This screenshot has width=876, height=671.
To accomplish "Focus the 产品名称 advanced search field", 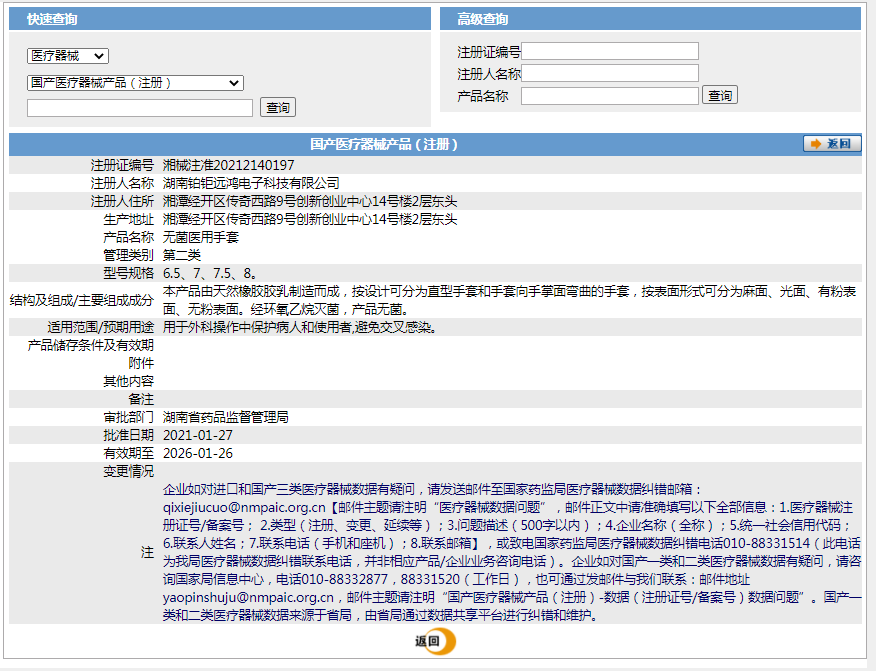I will pyautogui.click(x=610, y=96).
